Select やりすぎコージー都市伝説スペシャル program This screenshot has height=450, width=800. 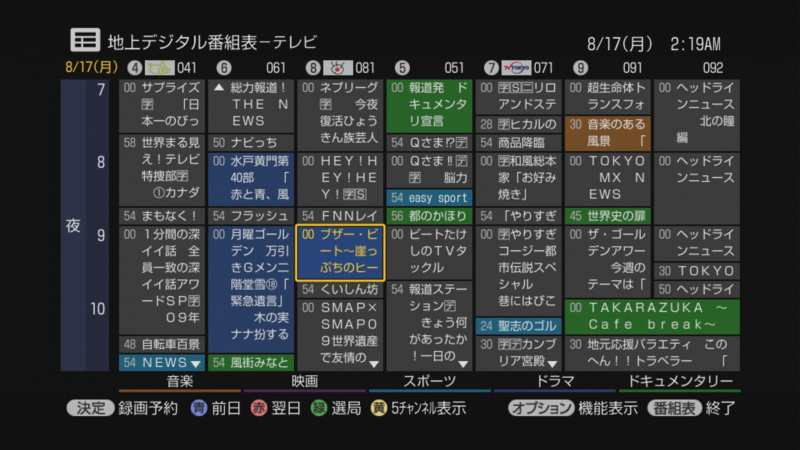[x=518, y=271]
